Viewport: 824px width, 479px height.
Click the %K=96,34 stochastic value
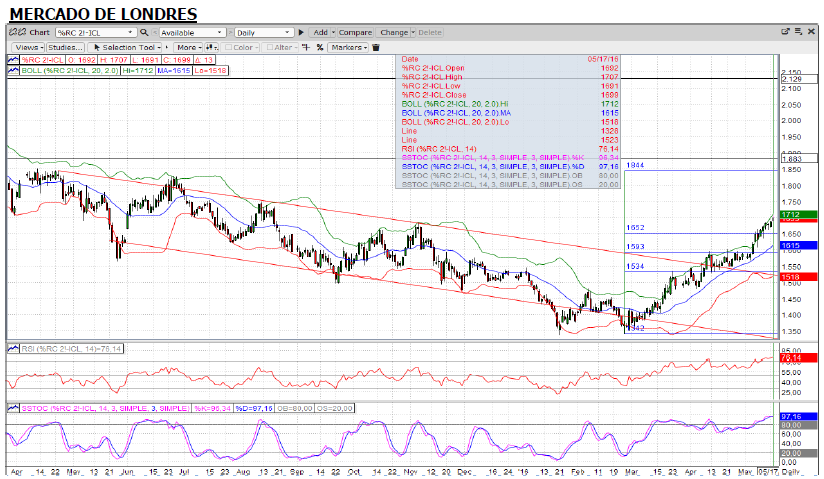coord(213,408)
